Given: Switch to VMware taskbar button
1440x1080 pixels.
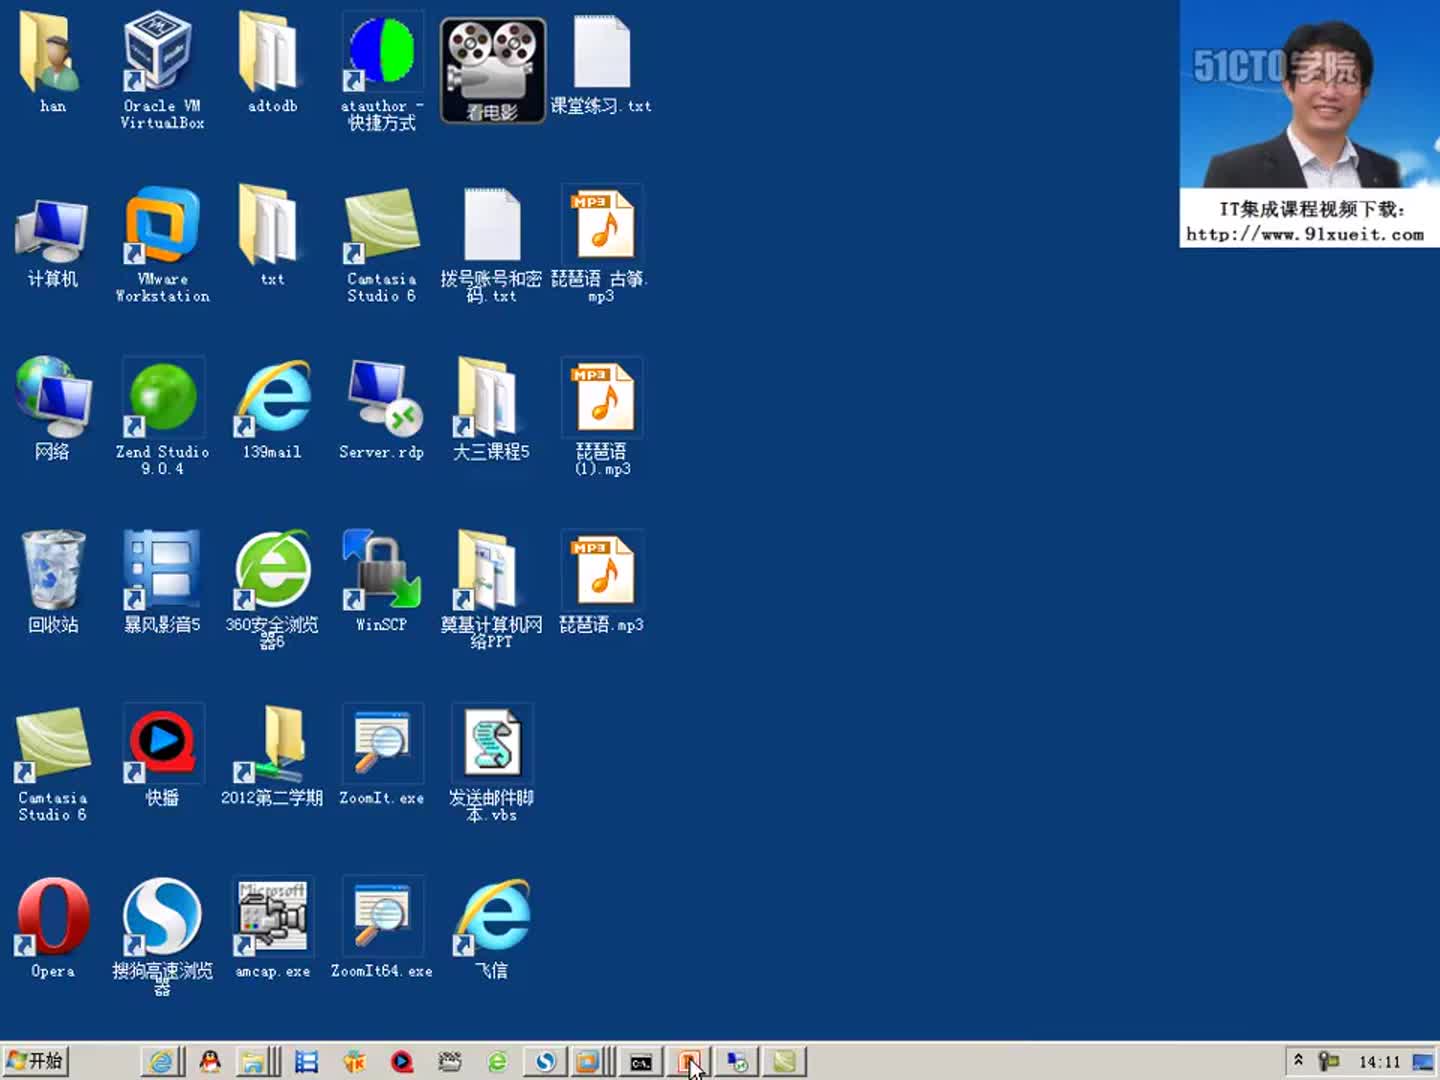Looking at the screenshot, I should tap(592, 1062).
